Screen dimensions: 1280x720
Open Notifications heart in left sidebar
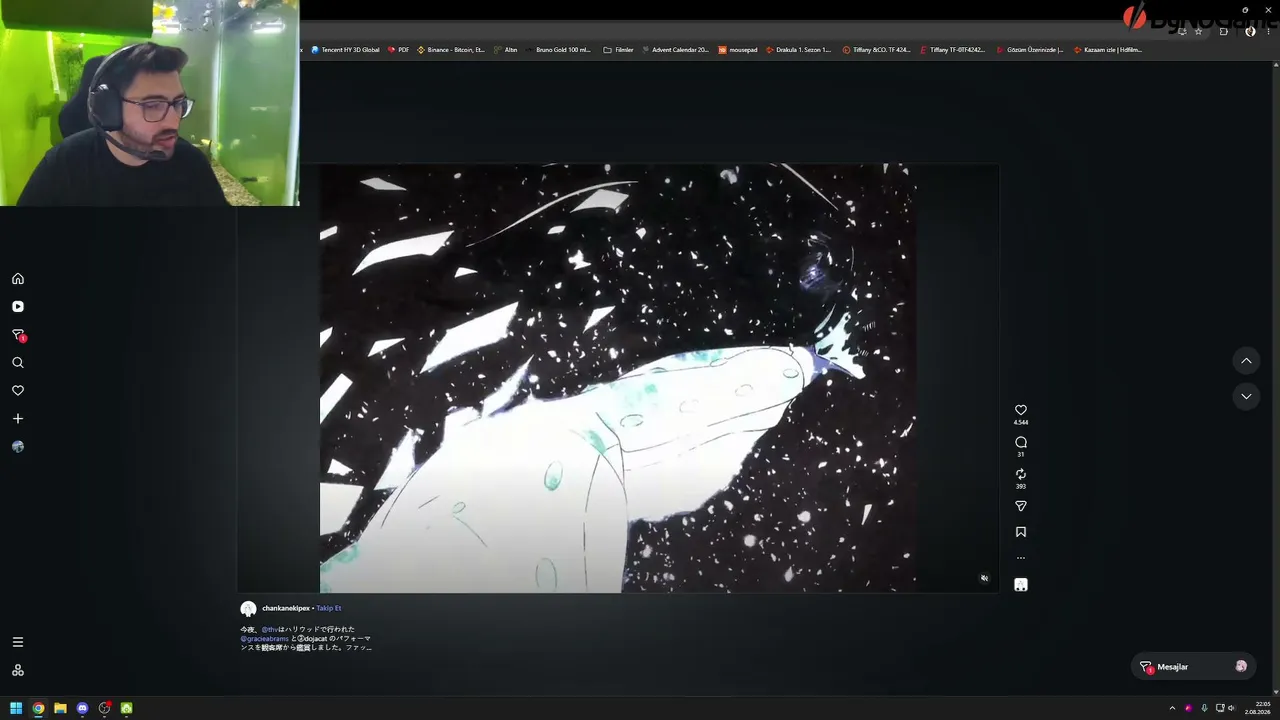click(18, 391)
